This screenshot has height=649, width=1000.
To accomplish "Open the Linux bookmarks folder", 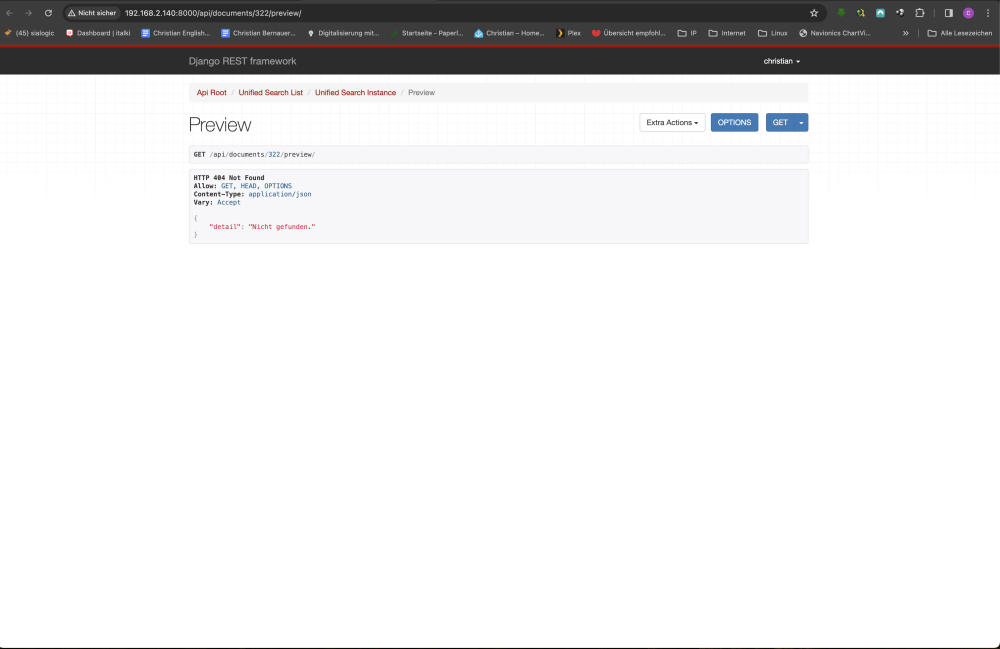I will coord(772,33).
